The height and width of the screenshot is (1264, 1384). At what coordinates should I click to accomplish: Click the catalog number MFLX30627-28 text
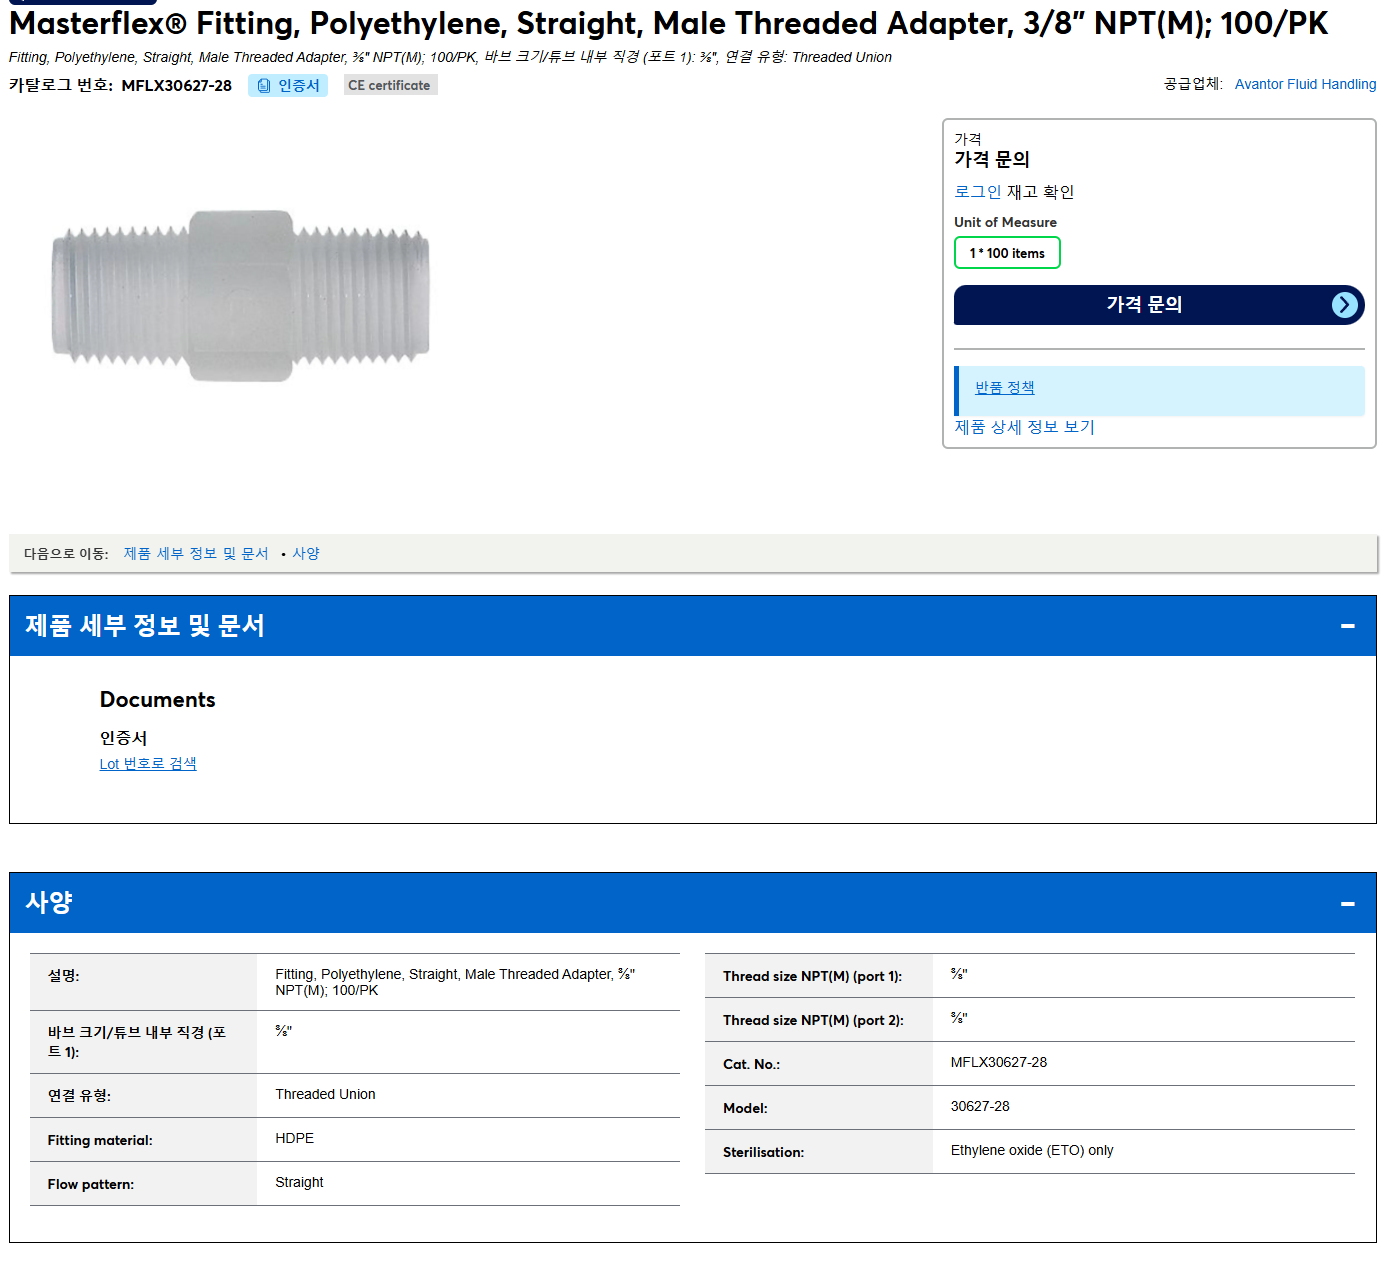[x=176, y=86]
